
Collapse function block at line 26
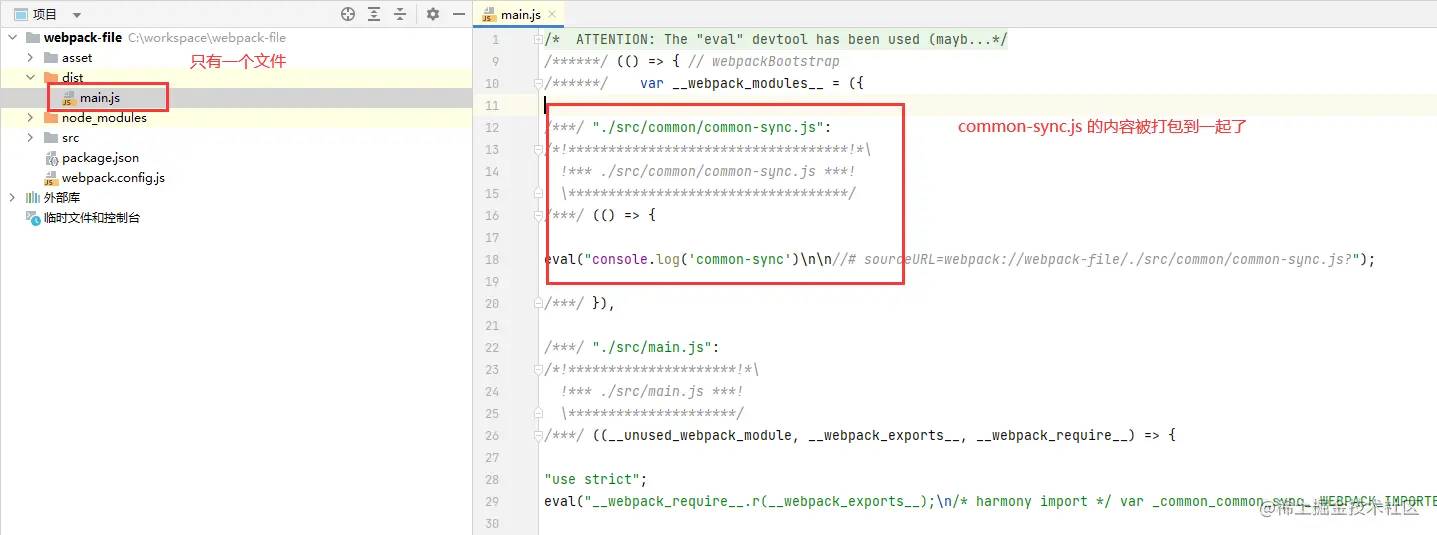coord(539,436)
